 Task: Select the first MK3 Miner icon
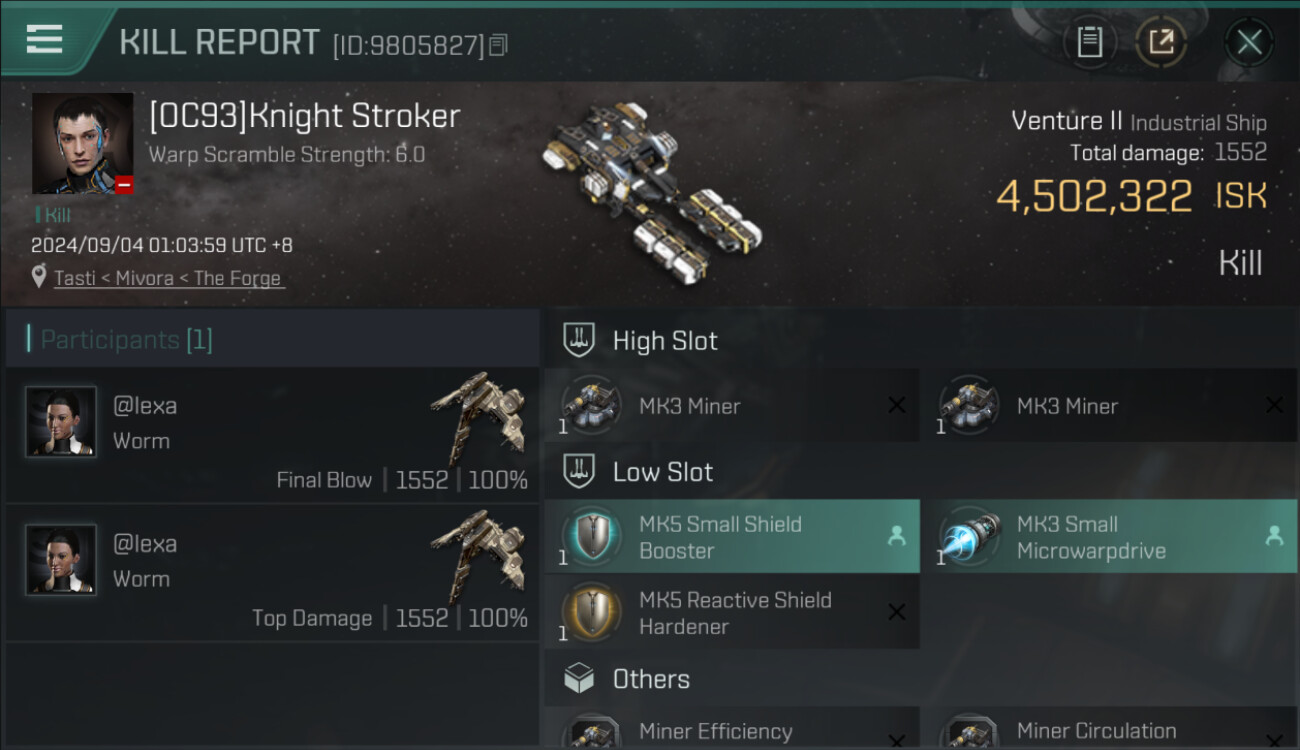(x=592, y=405)
